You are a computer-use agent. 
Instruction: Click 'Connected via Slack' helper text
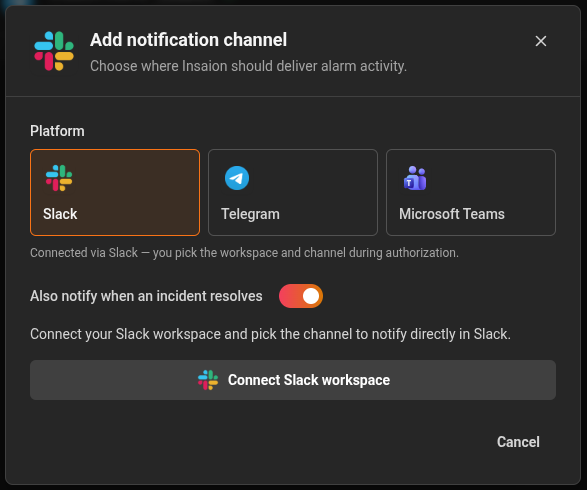[x=244, y=253]
